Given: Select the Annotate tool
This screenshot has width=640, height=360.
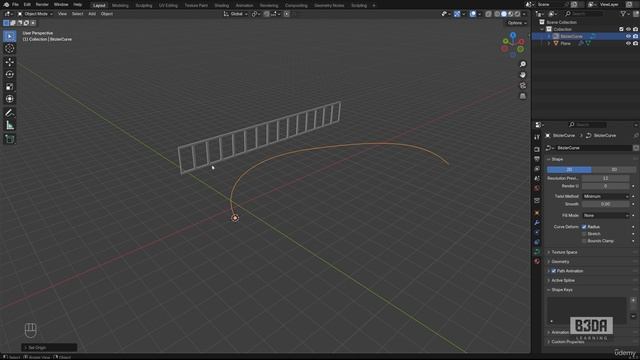Looking at the screenshot, I should [x=10, y=113].
